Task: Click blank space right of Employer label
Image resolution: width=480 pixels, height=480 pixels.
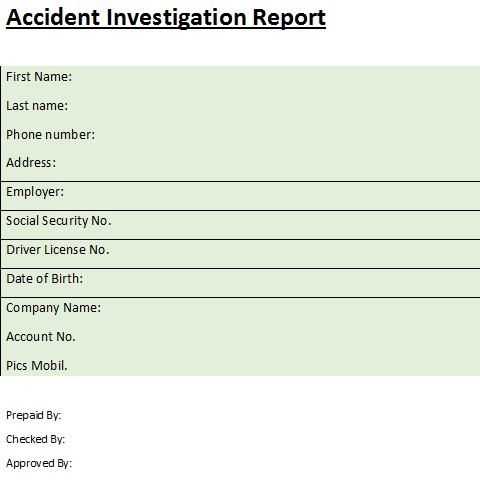Action: tap(272, 196)
